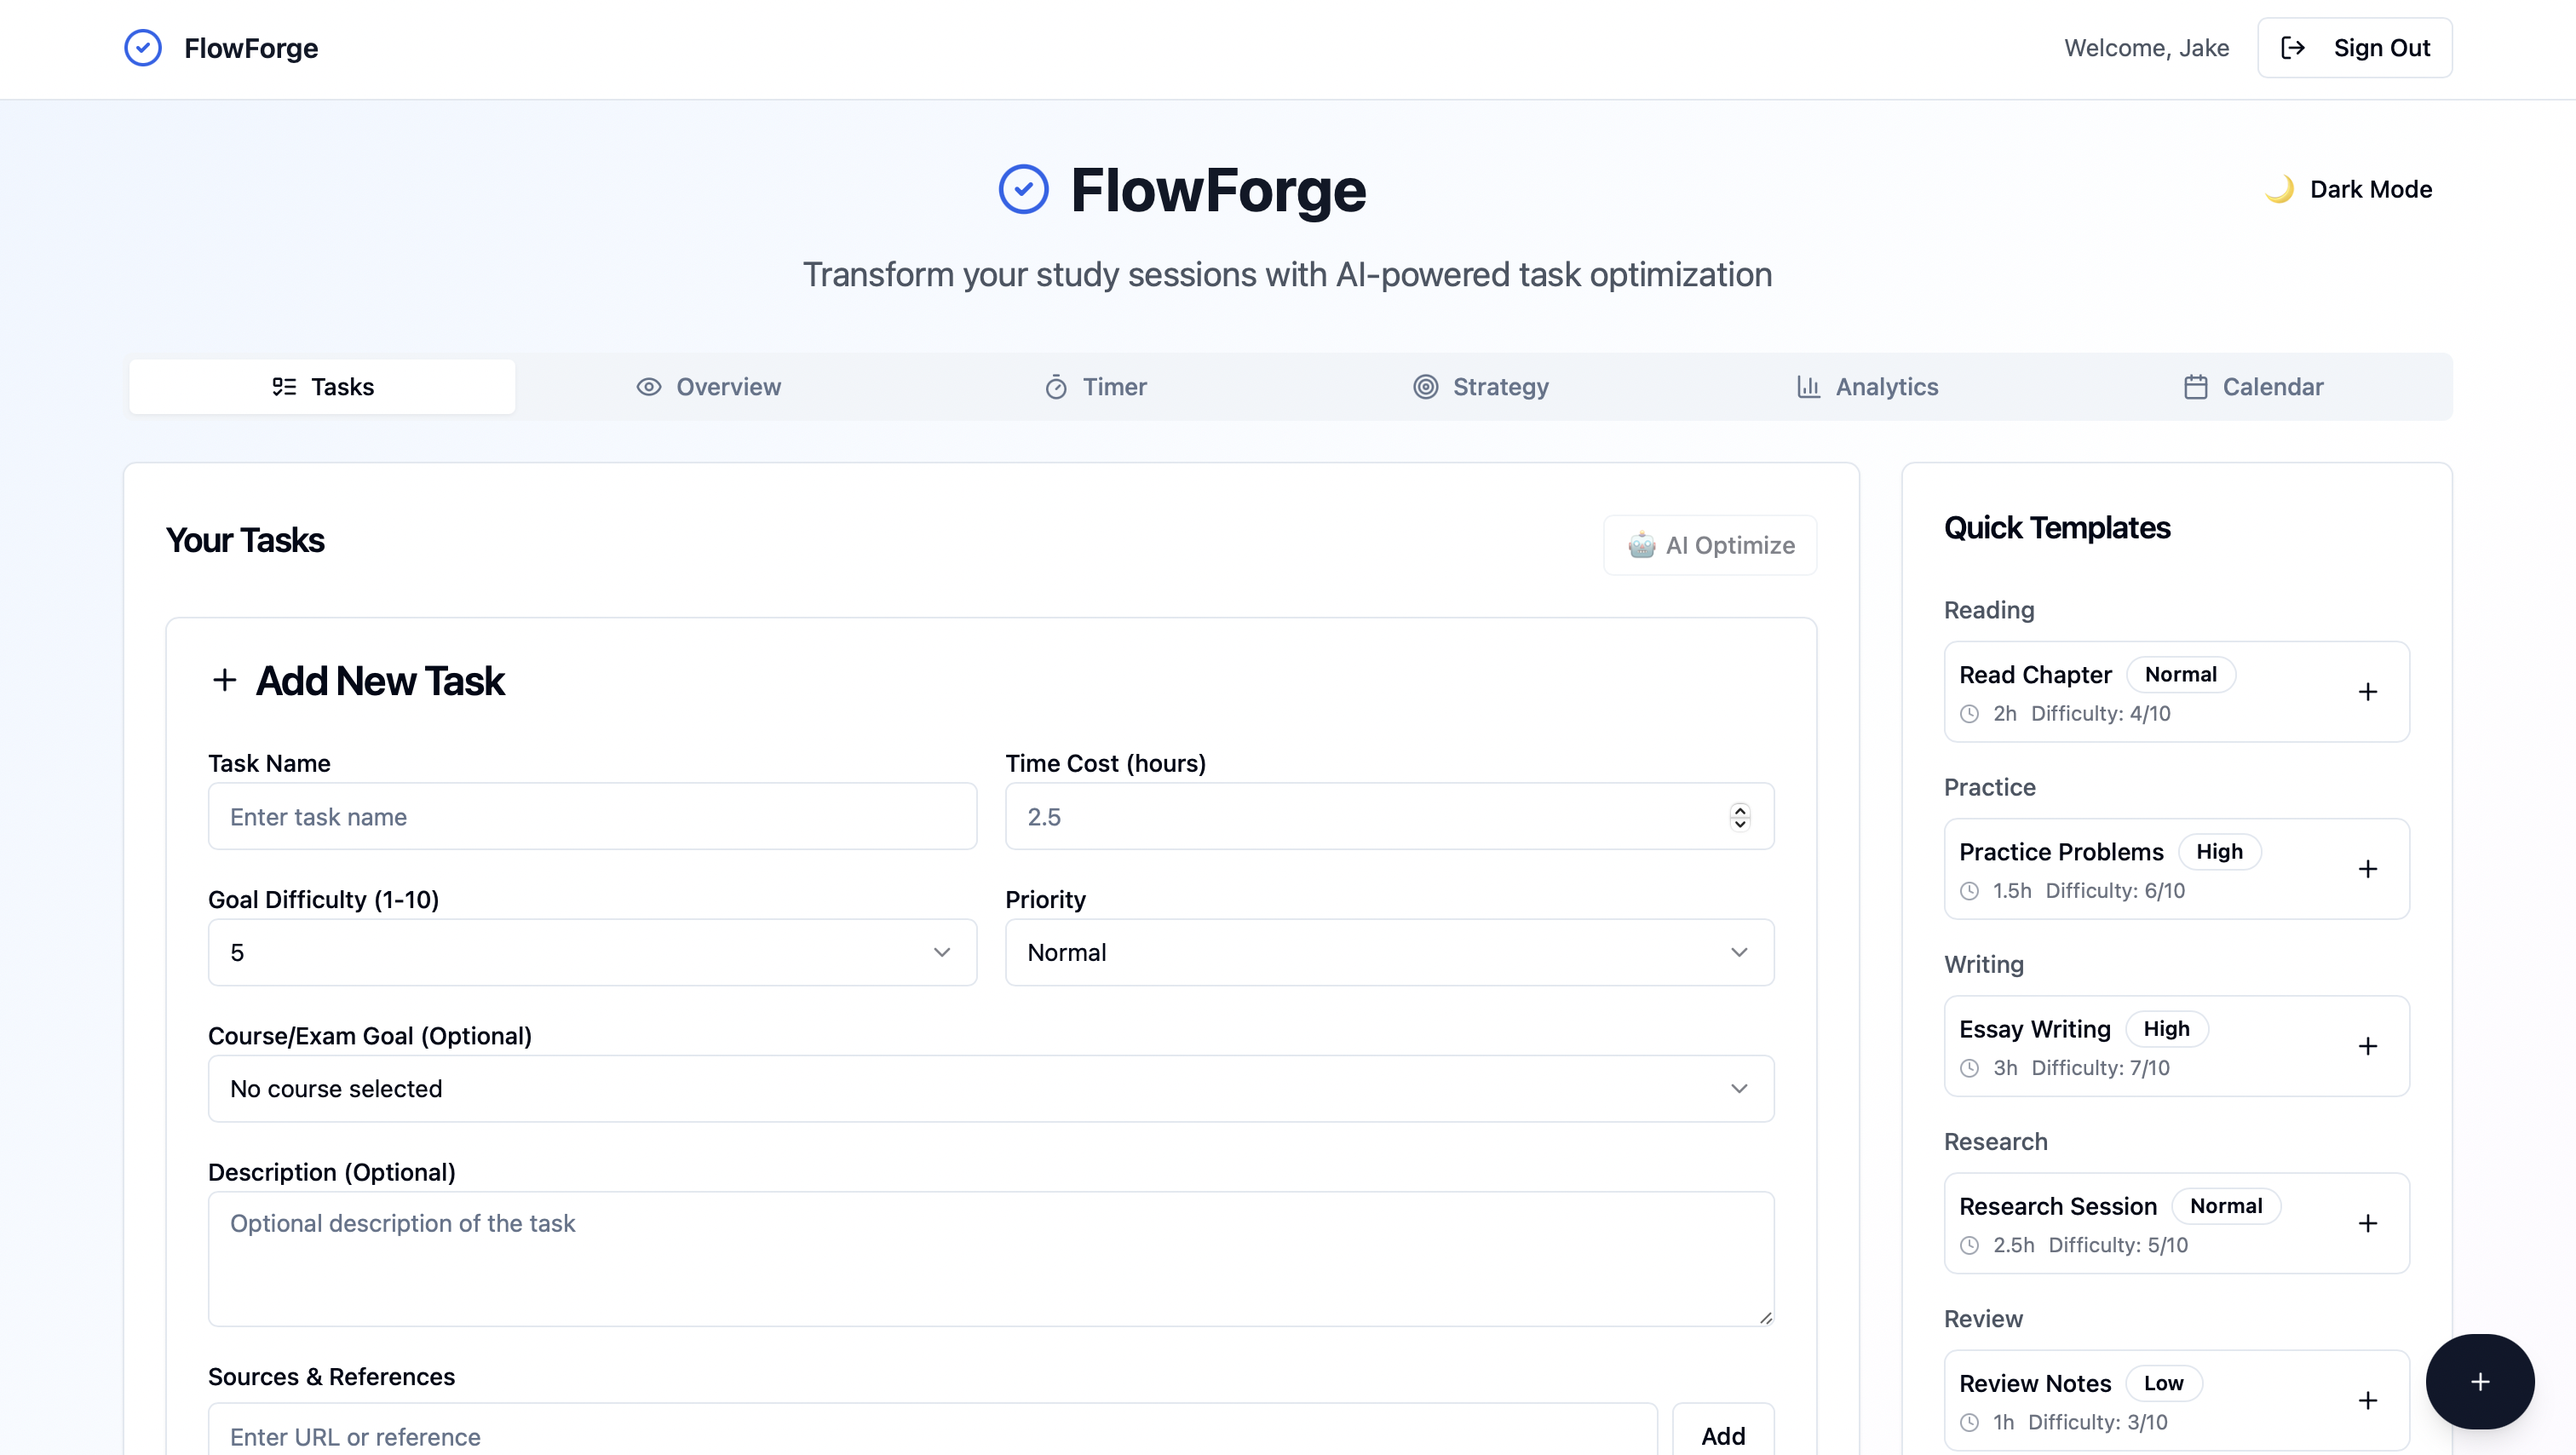
Task: Click the calendar icon on the Calendar tab
Action: 2195,387
